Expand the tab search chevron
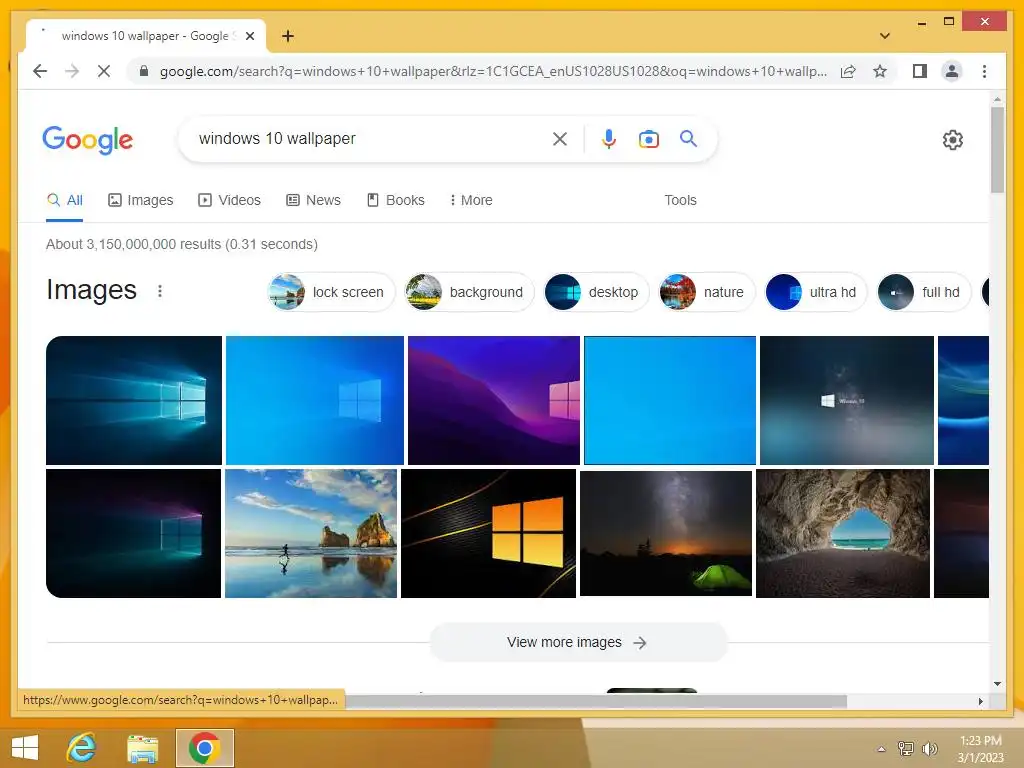 884,36
